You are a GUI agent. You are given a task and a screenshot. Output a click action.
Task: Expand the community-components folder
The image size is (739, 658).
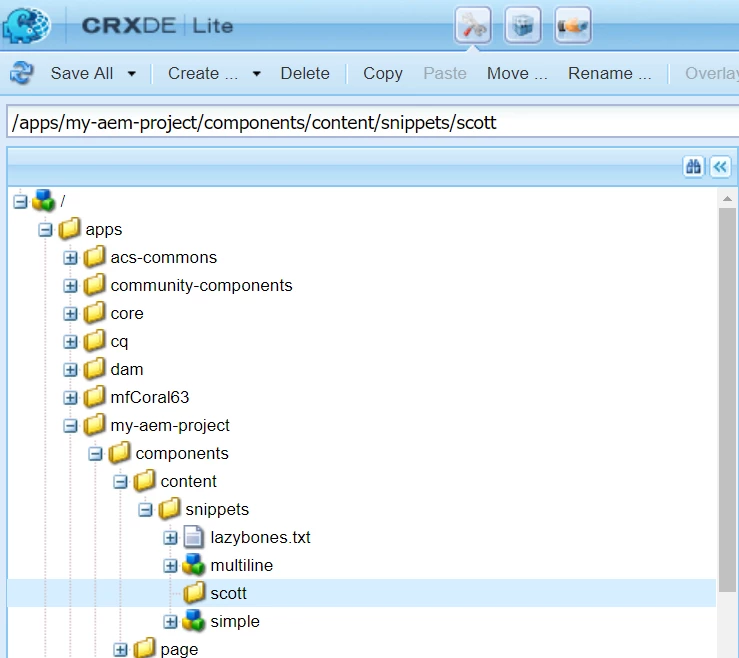click(x=70, y=286)
